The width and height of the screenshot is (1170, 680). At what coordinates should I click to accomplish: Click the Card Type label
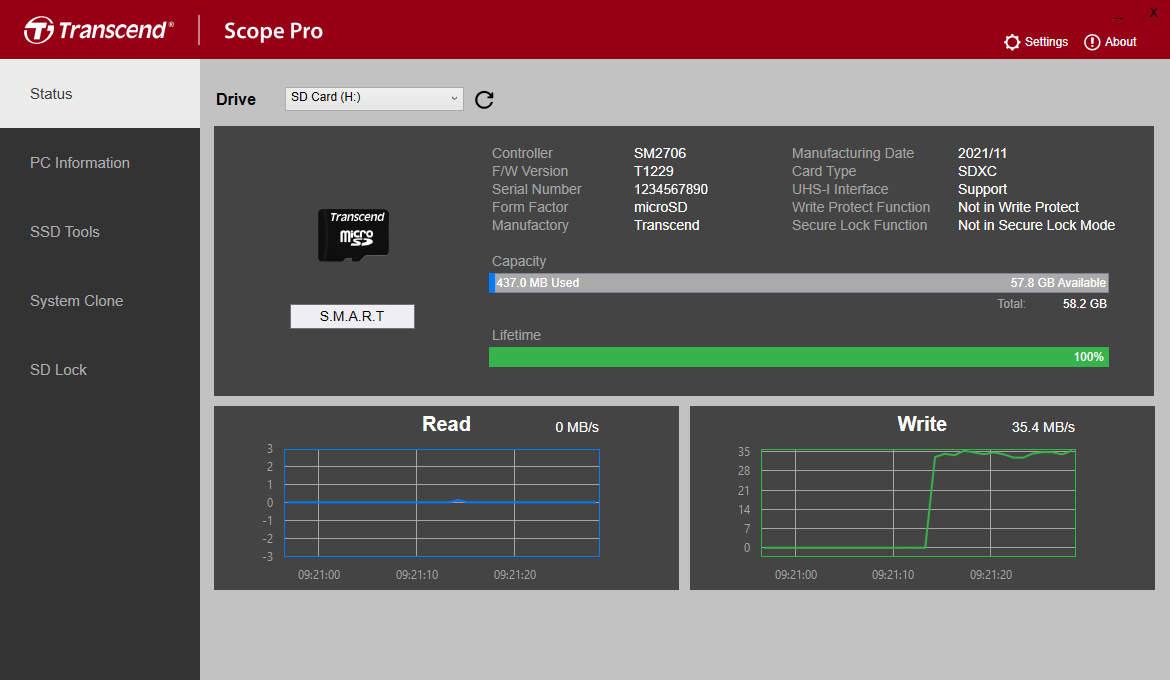click(824, 171)
